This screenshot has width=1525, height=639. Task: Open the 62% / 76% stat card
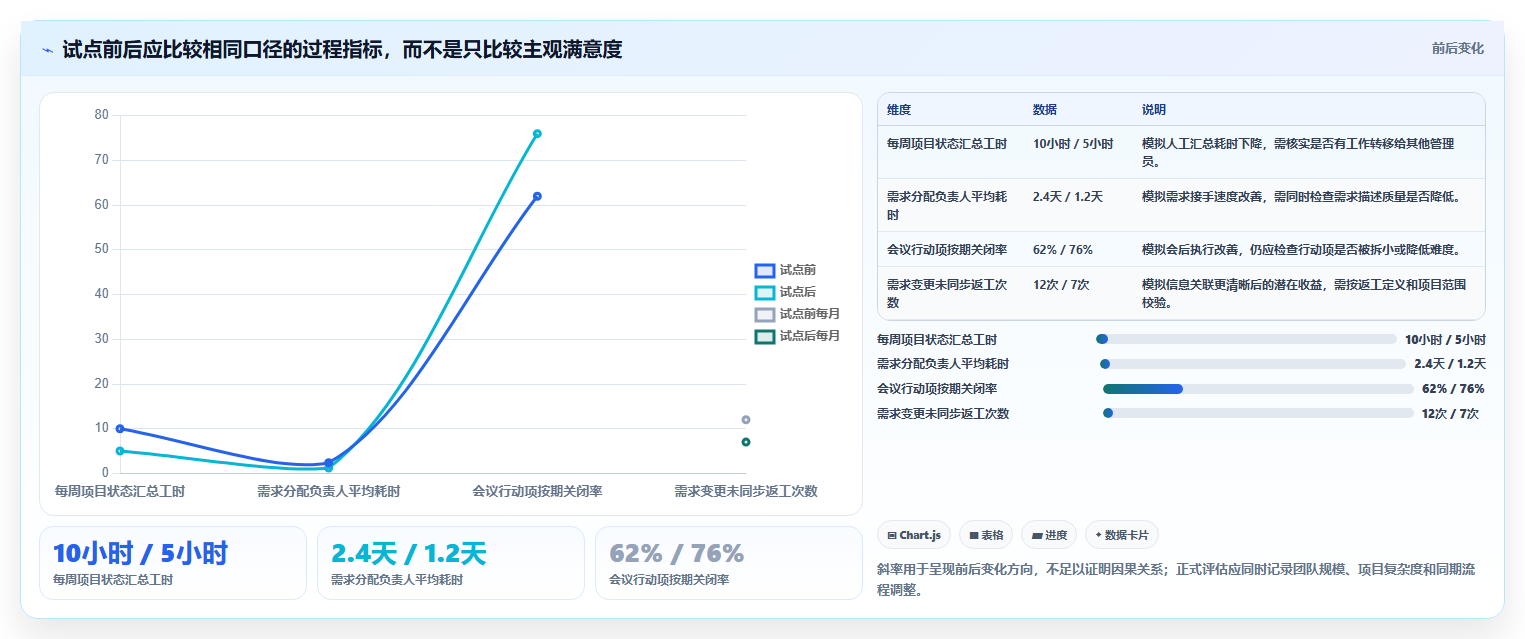point(728,563)
